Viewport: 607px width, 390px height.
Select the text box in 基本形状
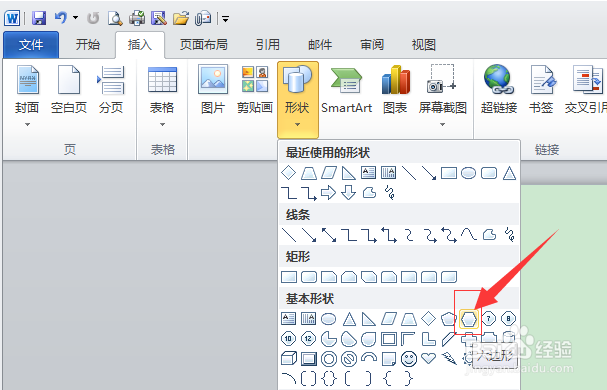(288, 319)
